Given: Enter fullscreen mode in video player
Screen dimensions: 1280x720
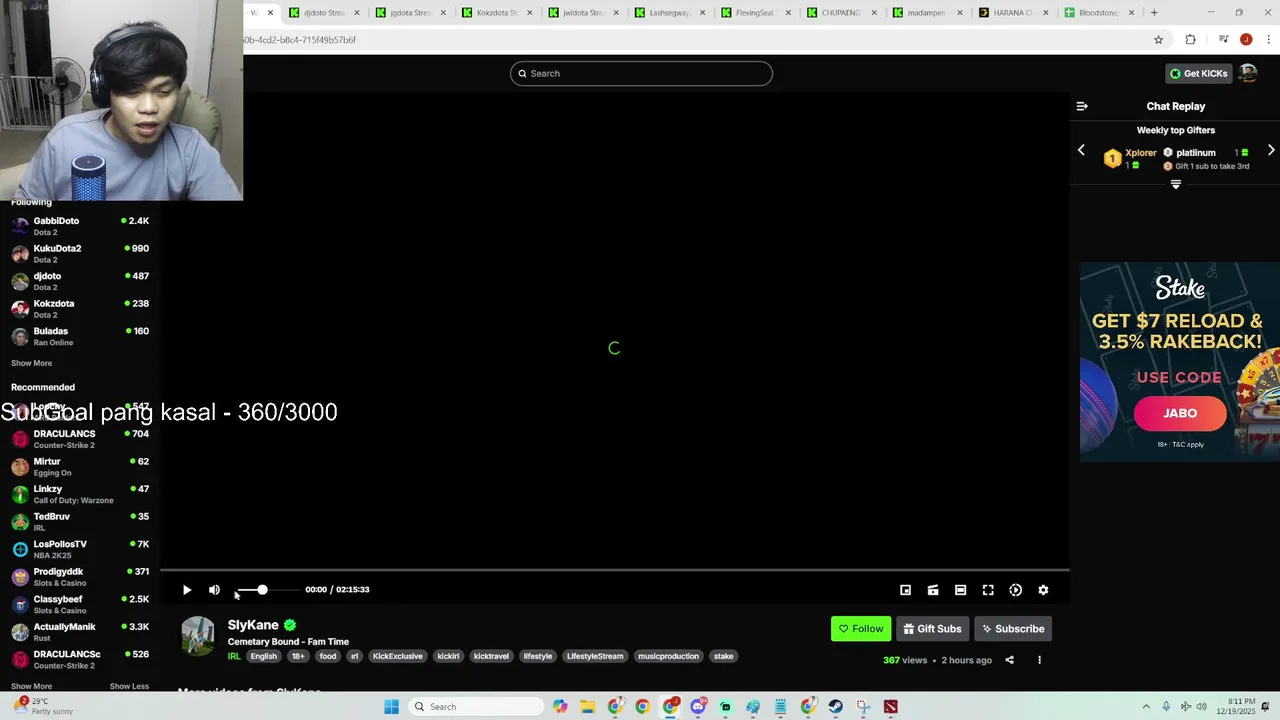Looking at the screenshot, I should (988, 590).
